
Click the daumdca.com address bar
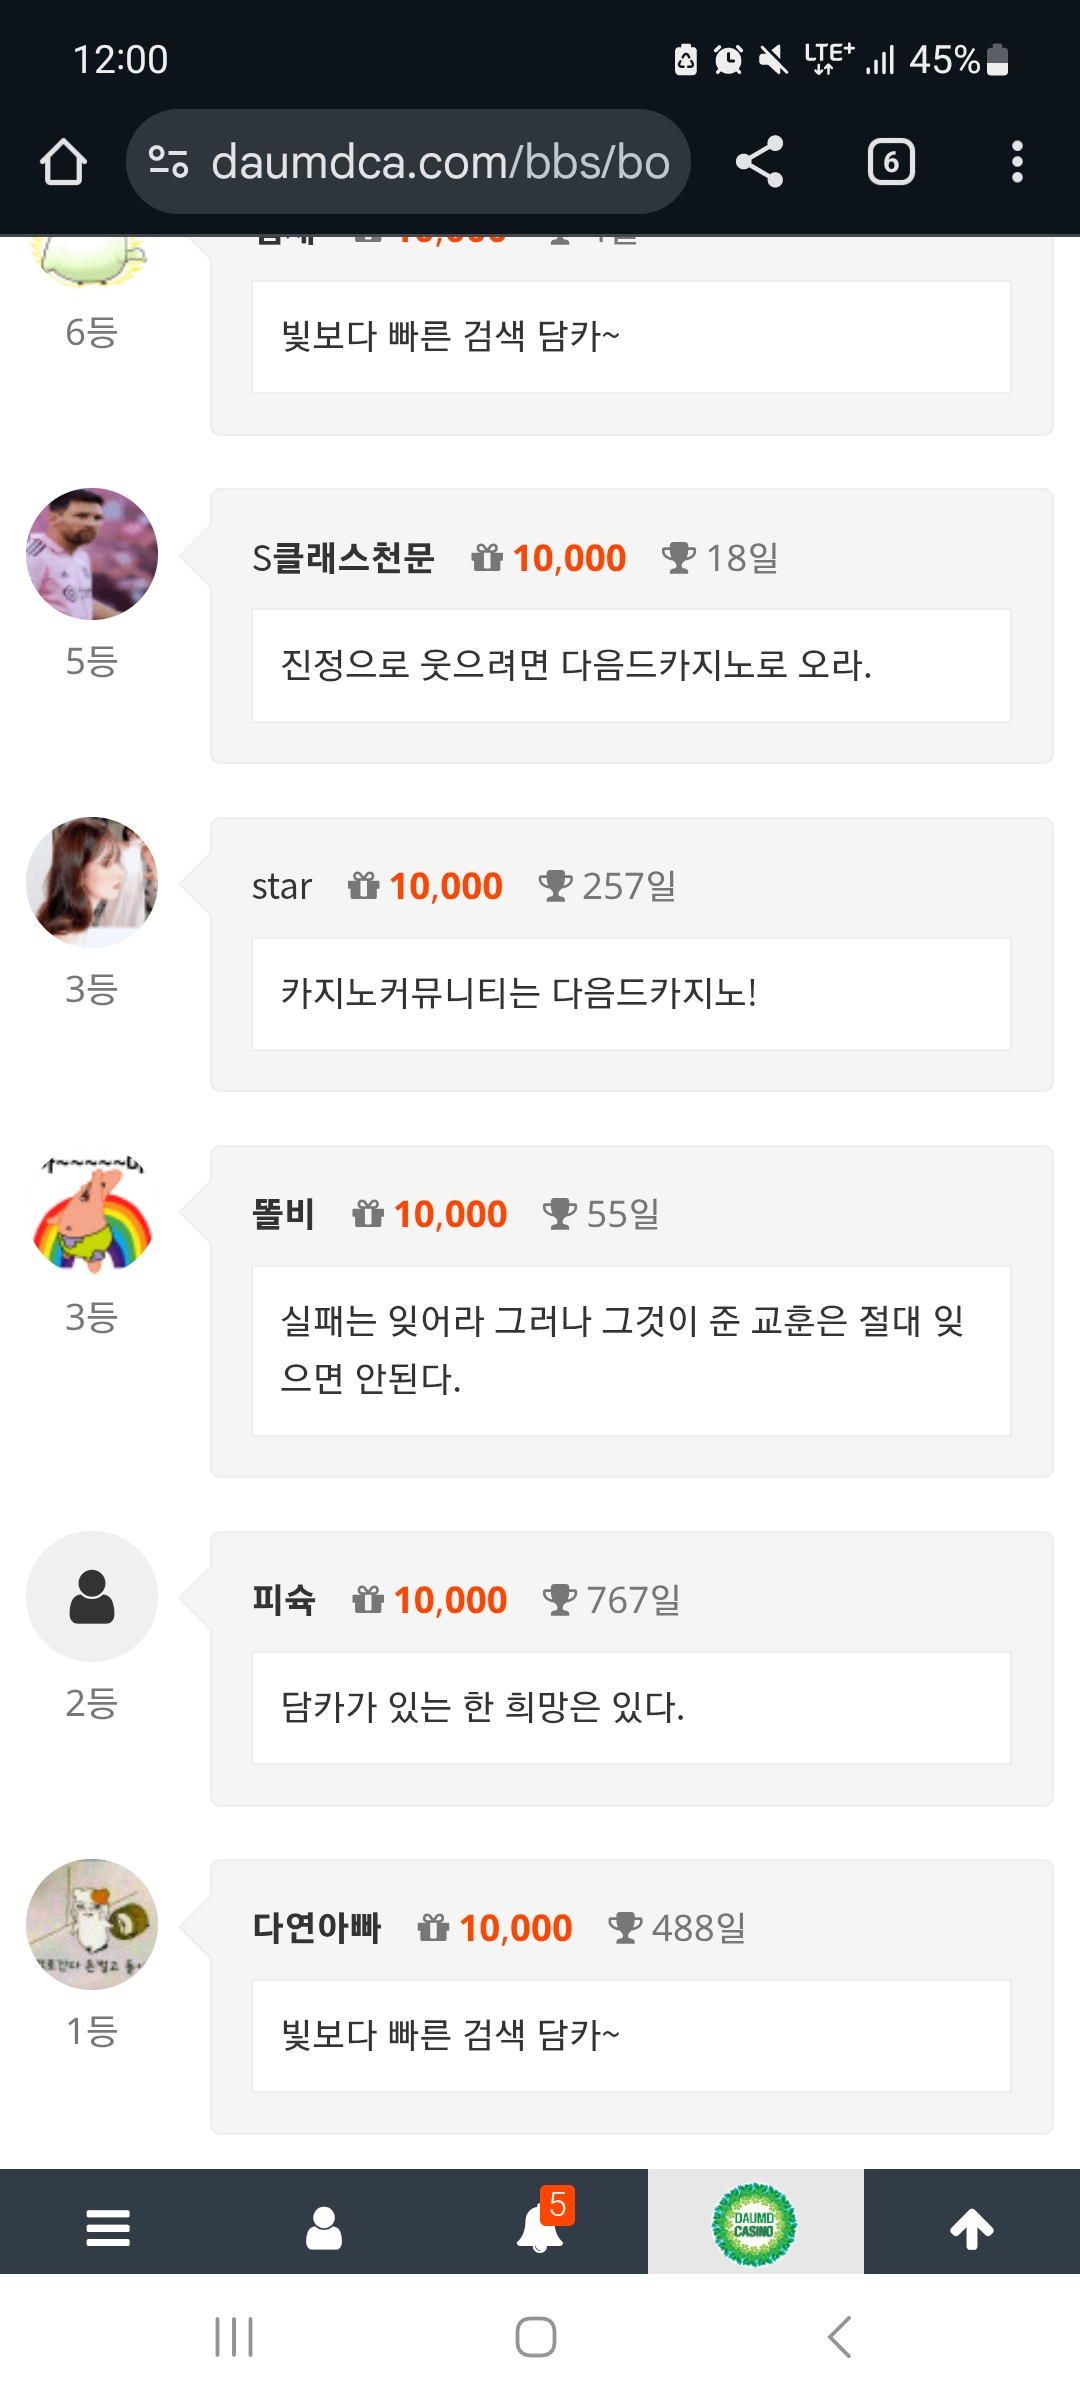440,162
